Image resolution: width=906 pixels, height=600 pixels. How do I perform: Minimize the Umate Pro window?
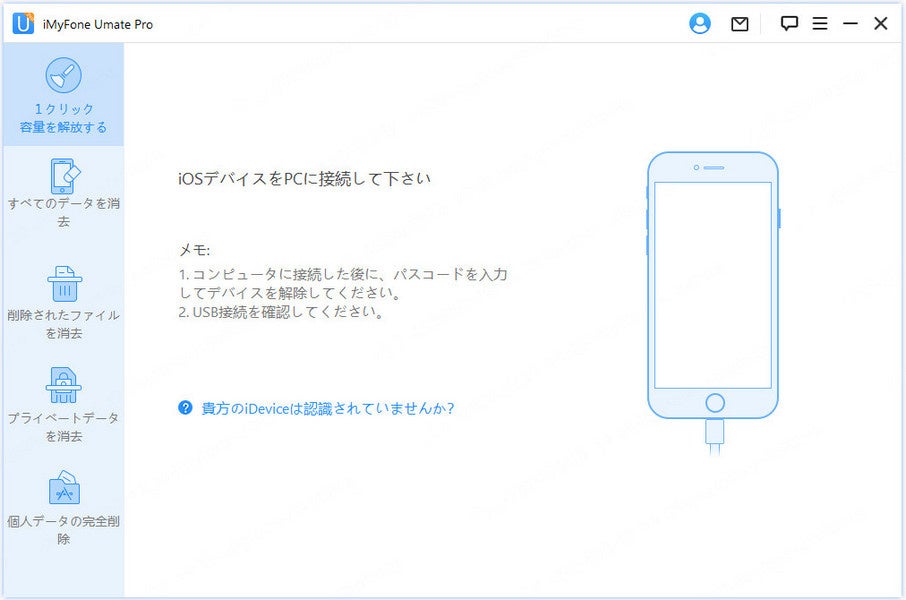[850, 24]
